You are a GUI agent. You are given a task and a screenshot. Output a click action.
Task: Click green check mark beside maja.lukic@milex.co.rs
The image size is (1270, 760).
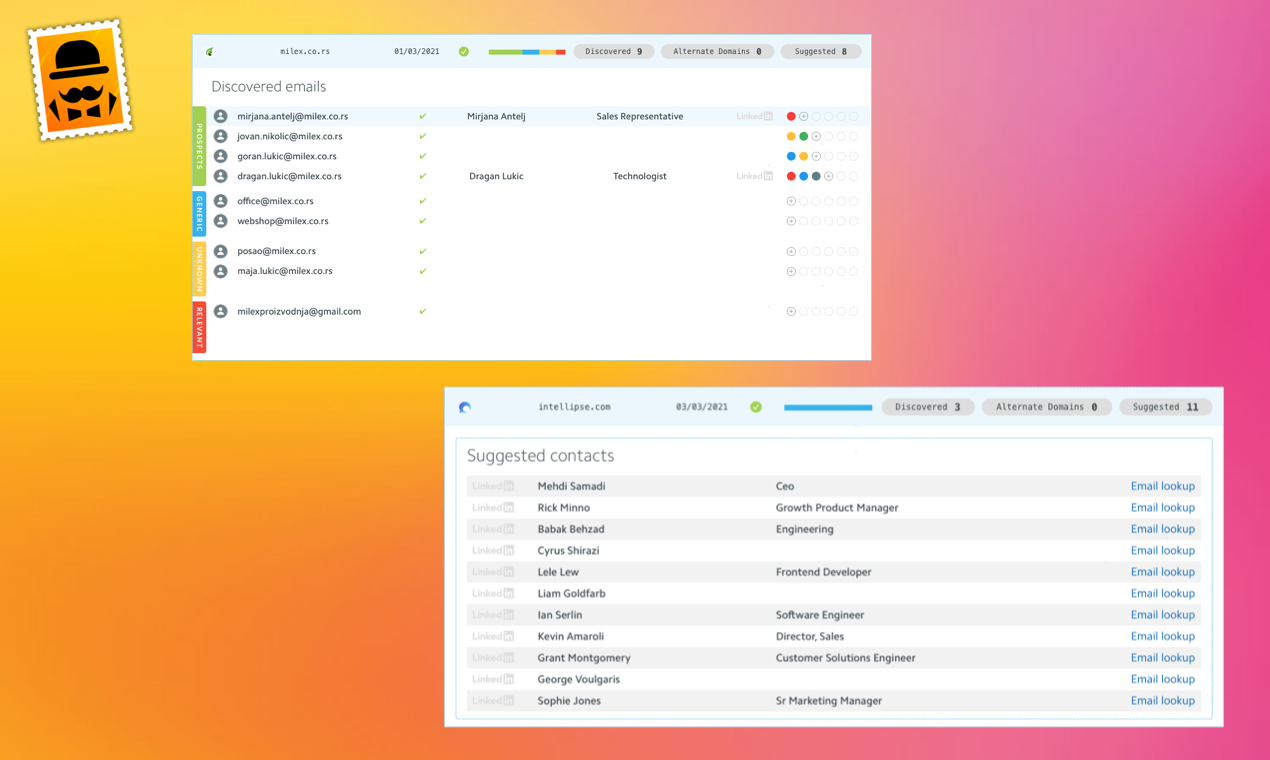(423, 271)
